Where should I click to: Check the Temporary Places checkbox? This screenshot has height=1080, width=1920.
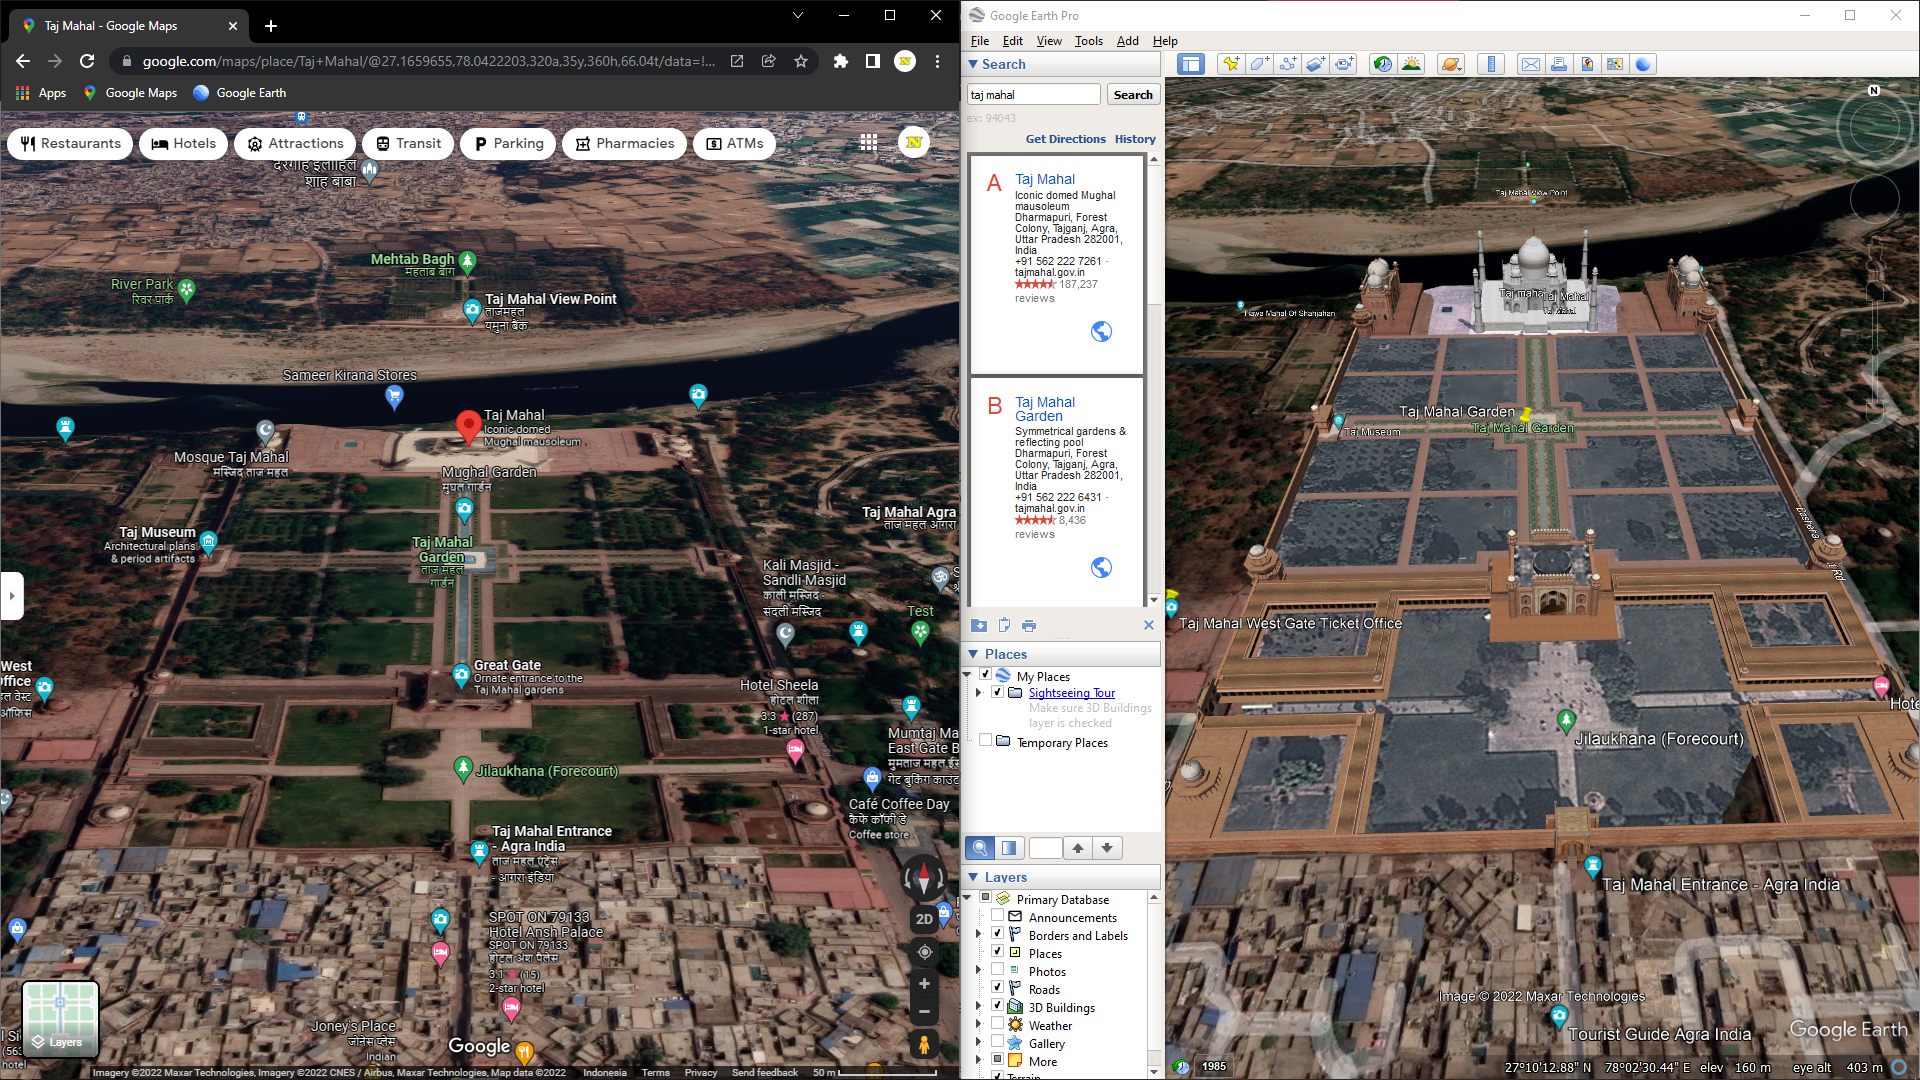click(x=985, y=741)
